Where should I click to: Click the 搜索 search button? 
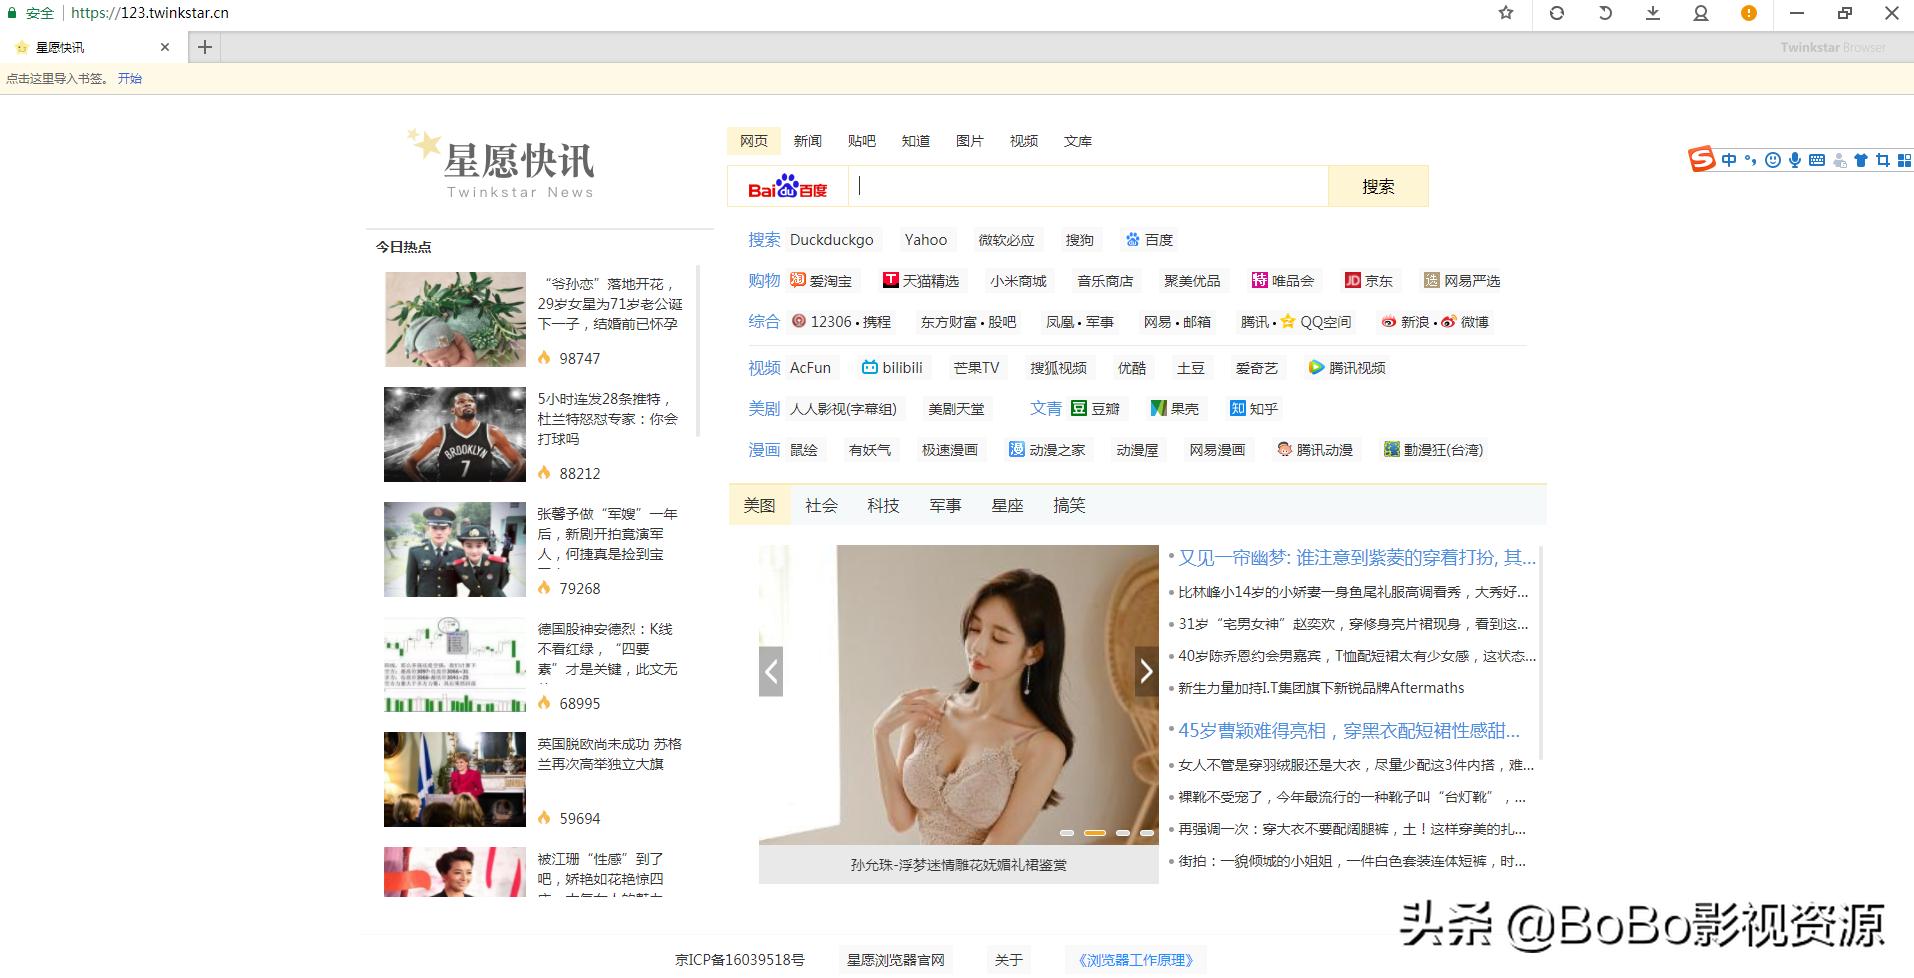click(1378, 186)
